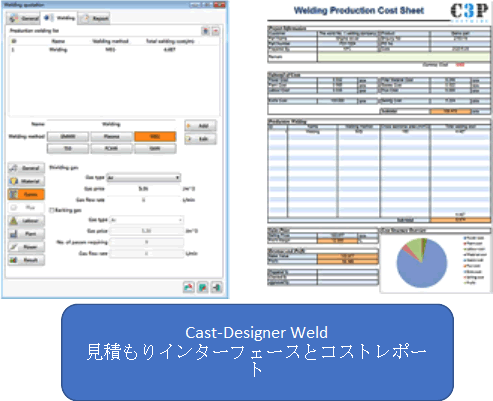This screenshot has width=493, height=401.
Task: Click the ID column header in the list
Action: [x=14, y=41]
